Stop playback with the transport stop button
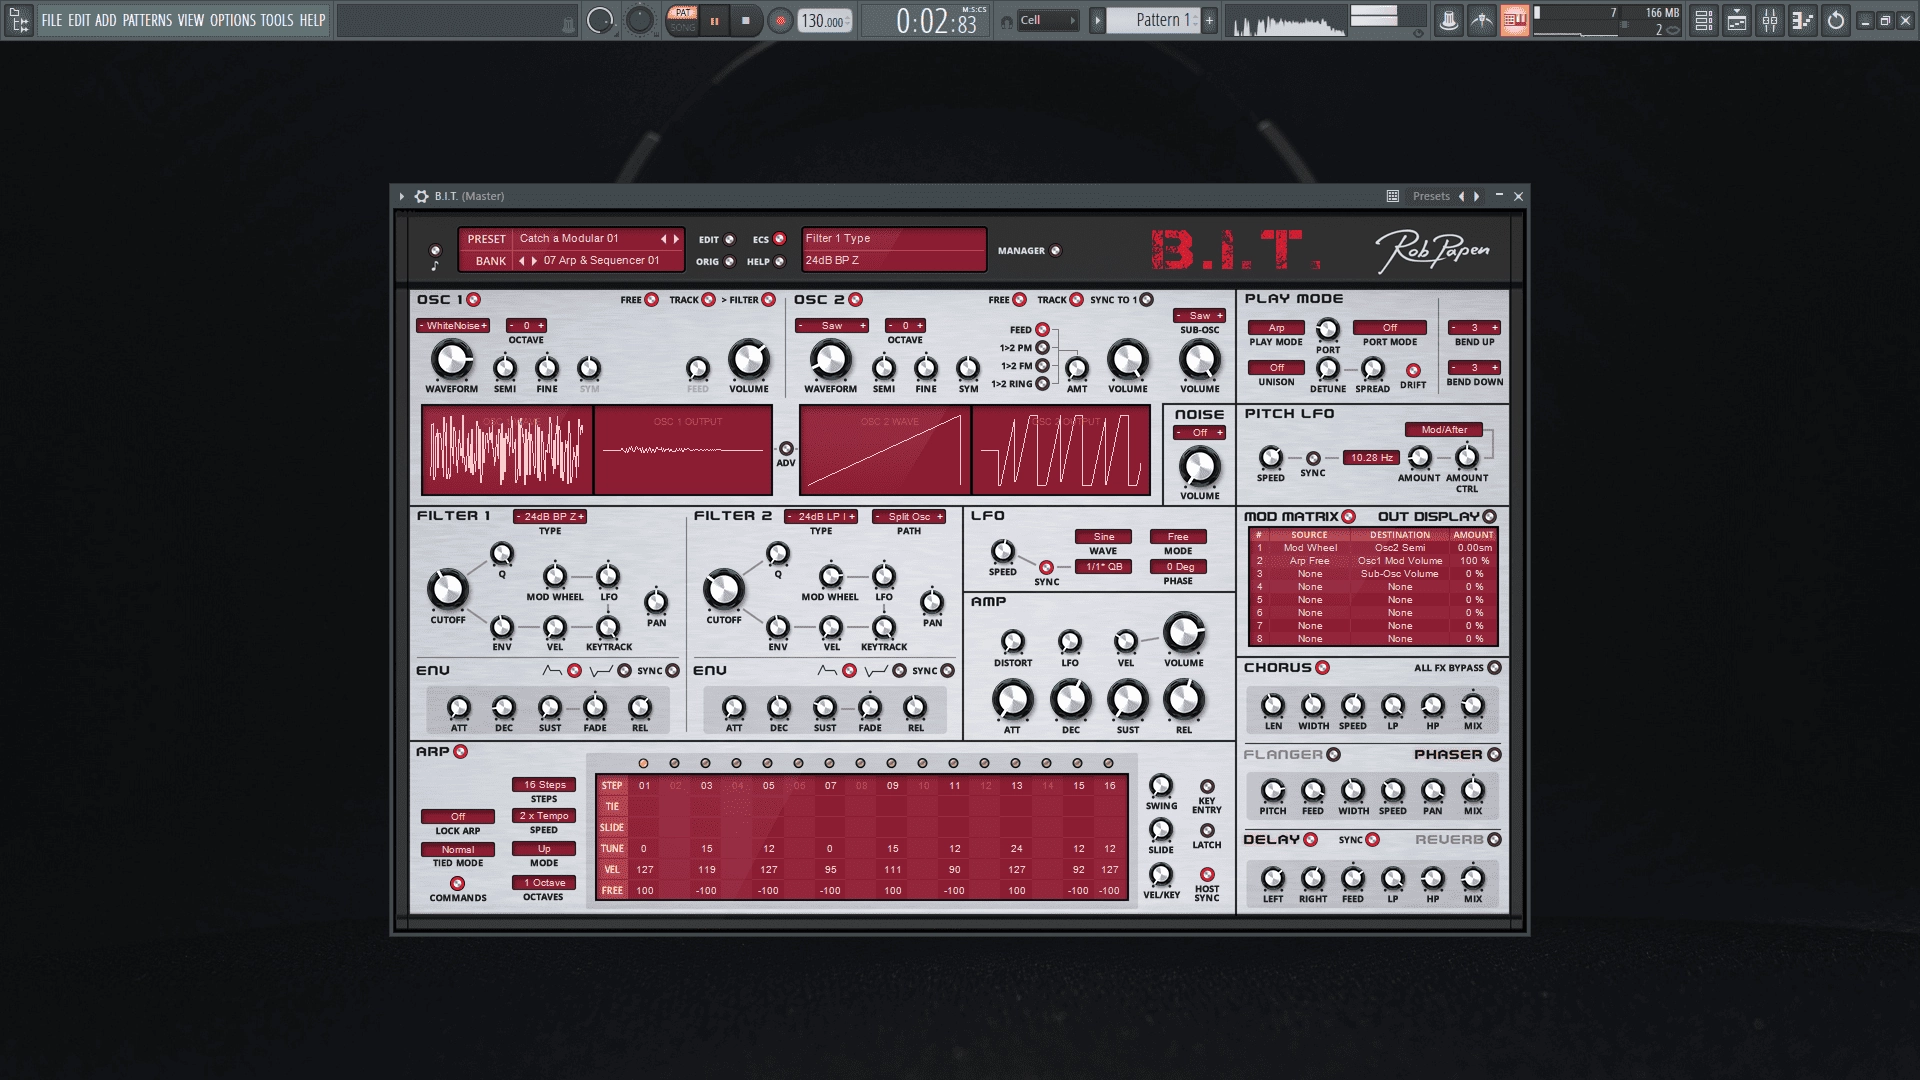Viewport: 1920px width, 1080px height. (746, 21)
